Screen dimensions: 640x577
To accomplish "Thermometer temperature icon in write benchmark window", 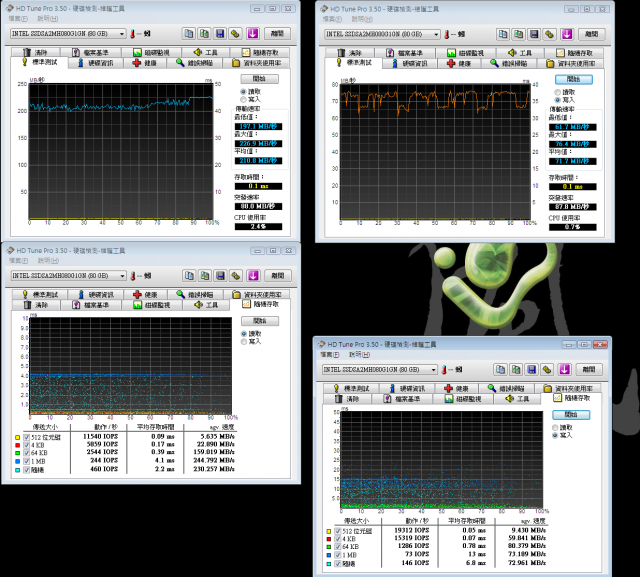I will click(x=447, y=35).
